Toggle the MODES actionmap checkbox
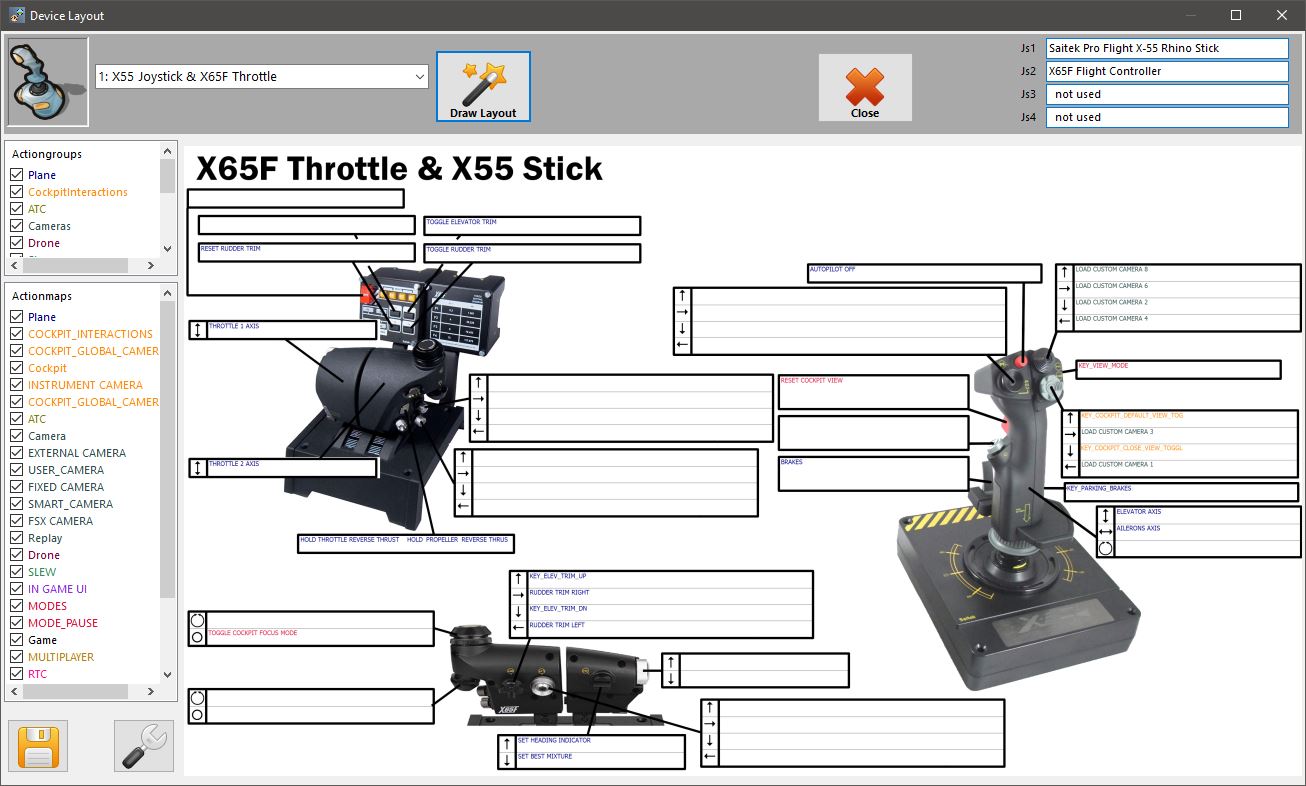Image resolution: width=1306 pixels, height=786 pixels. (x=17, y=606)
